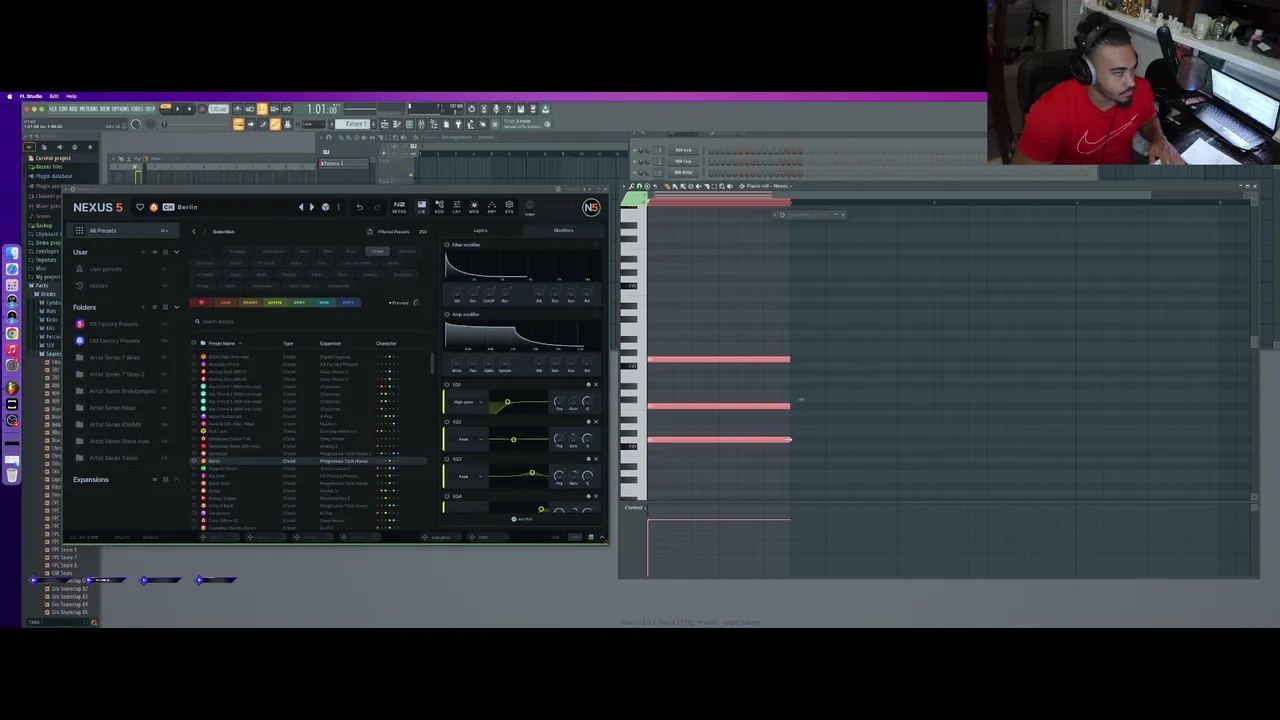Go to previous preset in Nexus header
The width and height of the screenshot is (1280, 720).
click(x=301, y=207)
